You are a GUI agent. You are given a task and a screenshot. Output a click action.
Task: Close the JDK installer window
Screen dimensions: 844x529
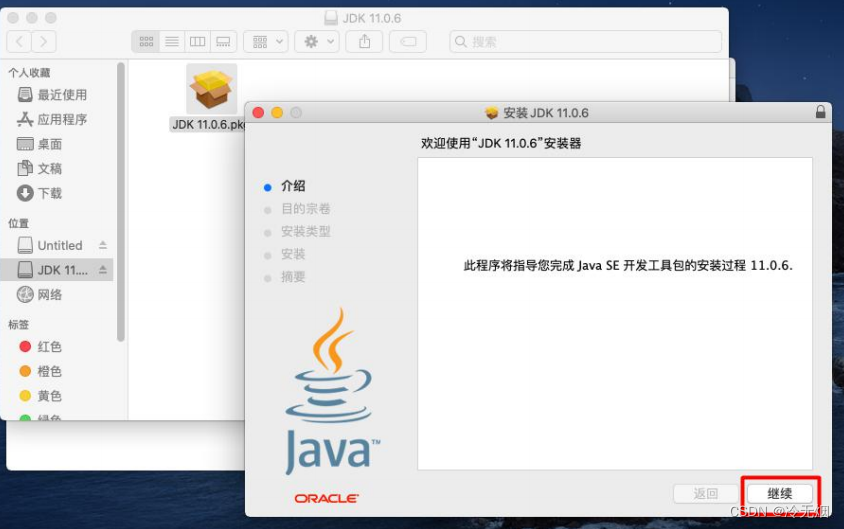(258, 112)
